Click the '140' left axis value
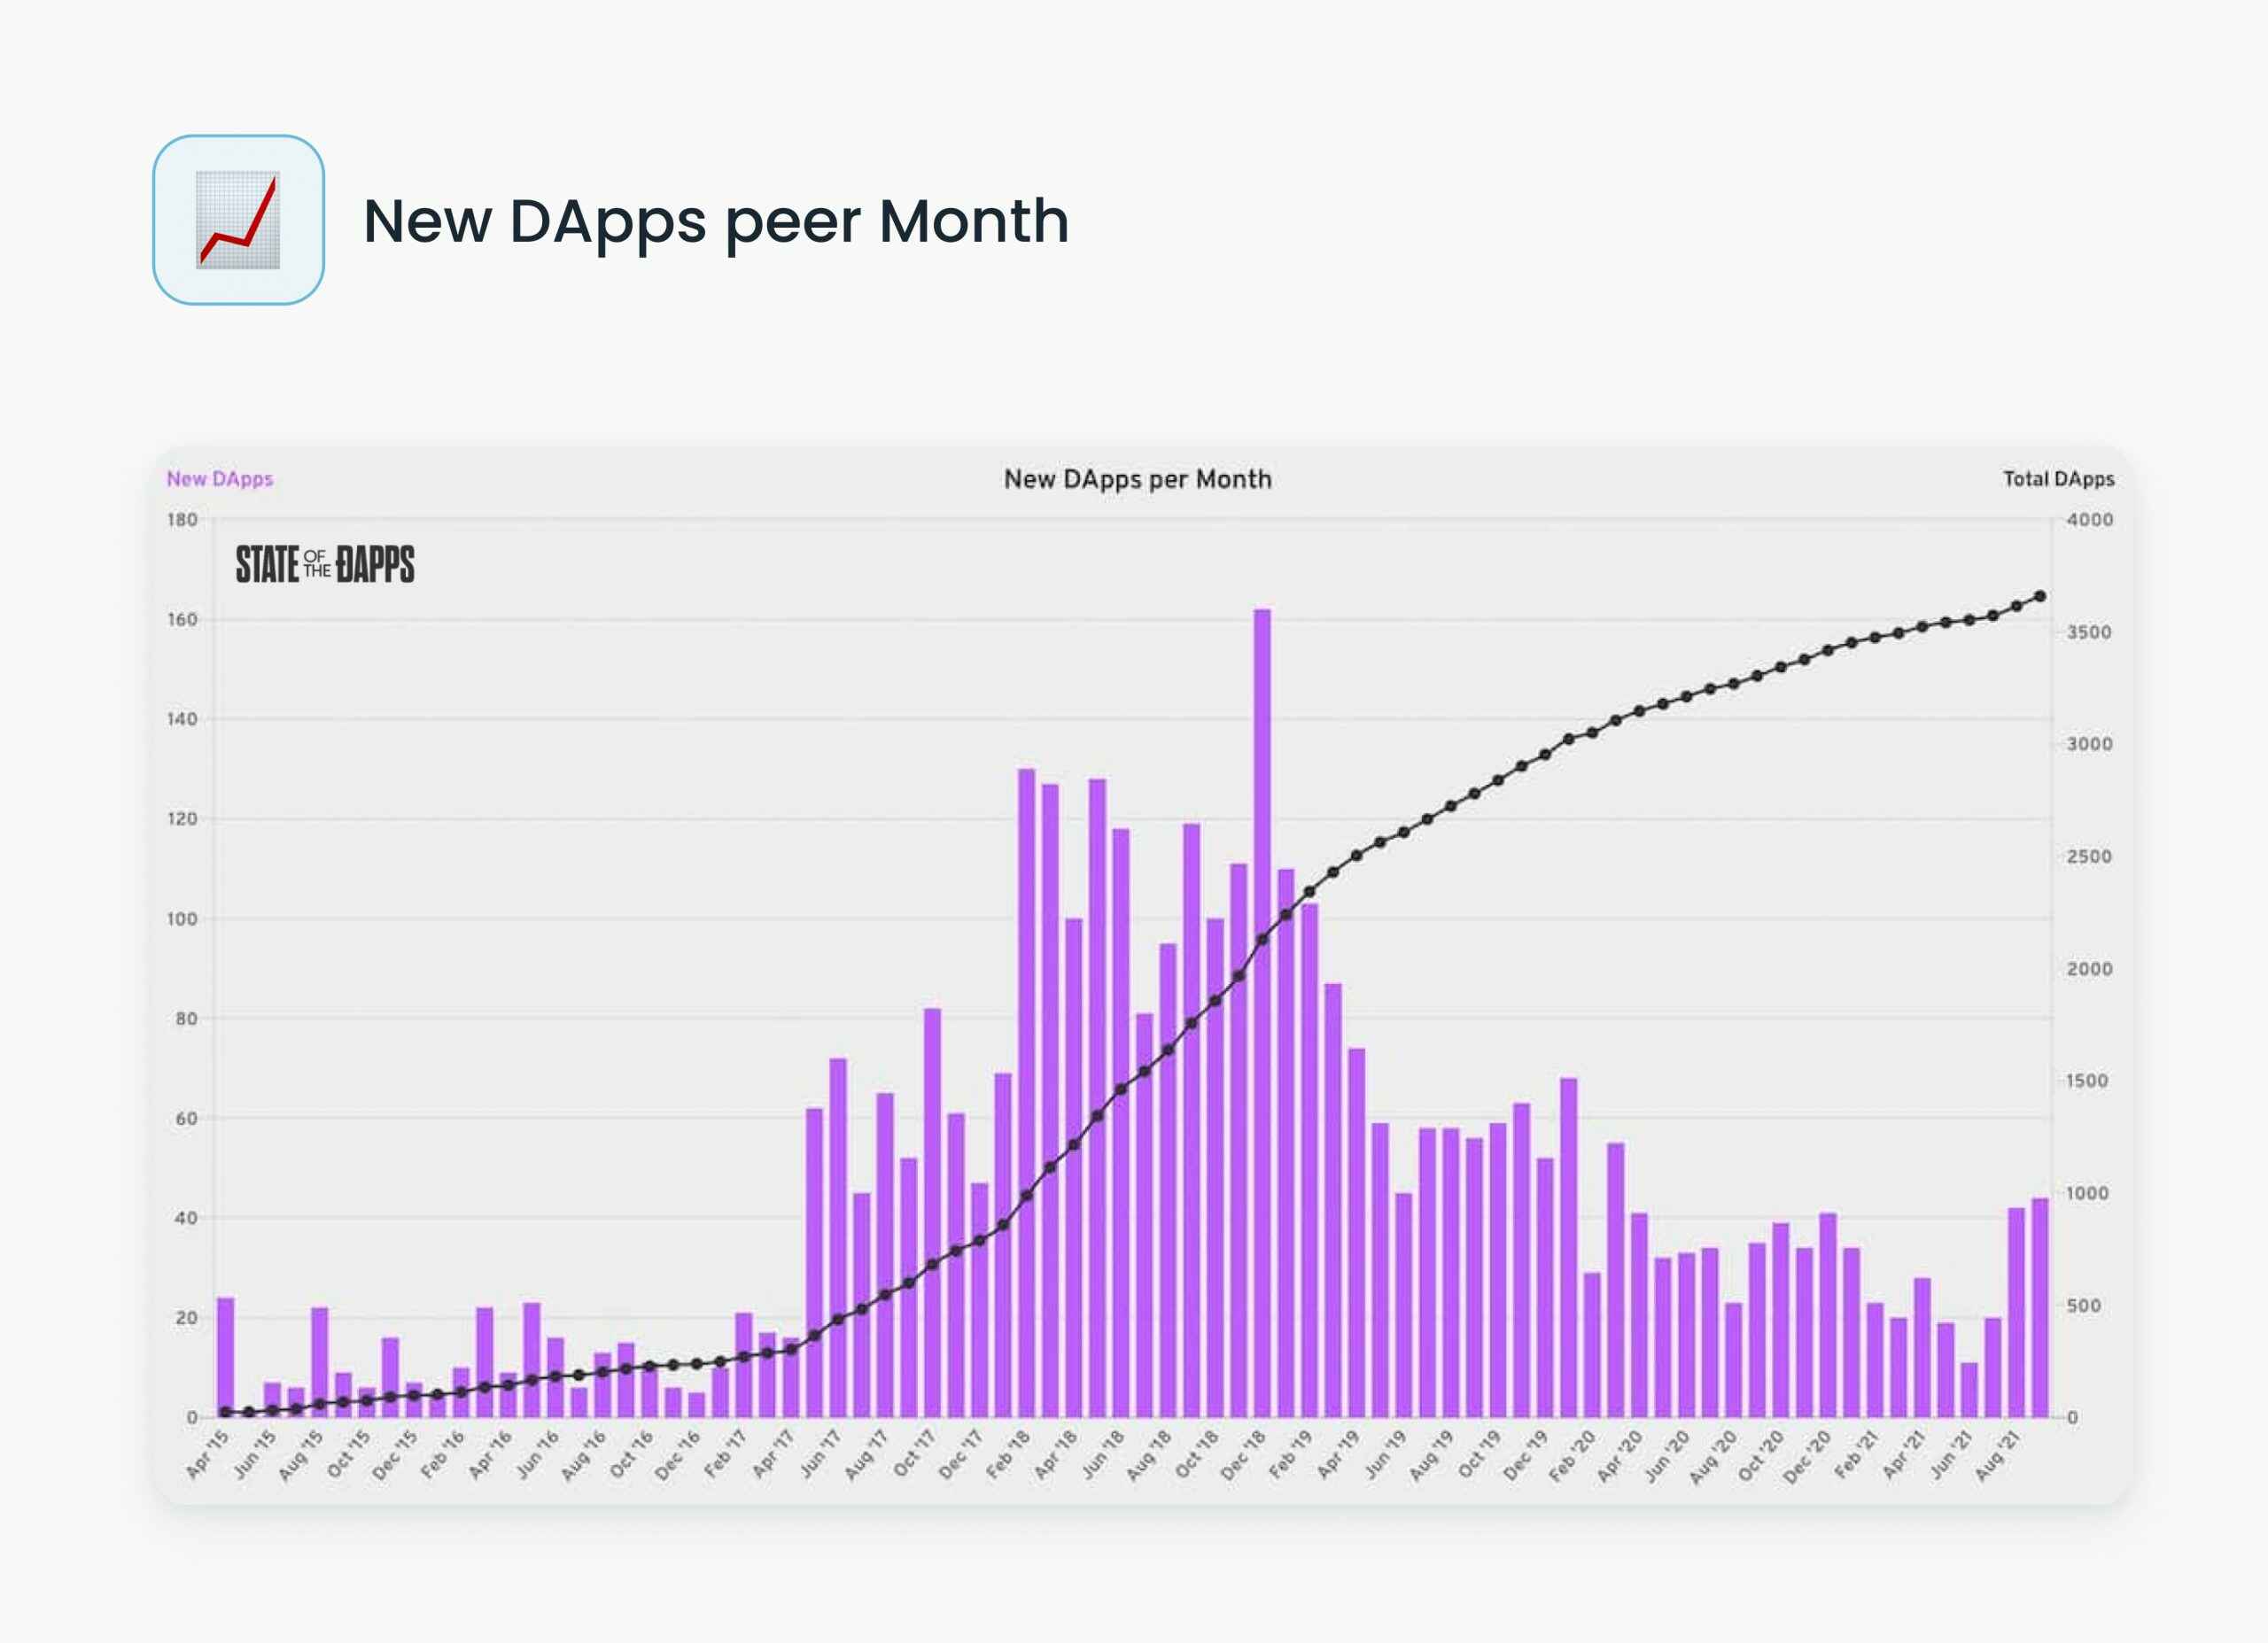 tap(182, 719)
